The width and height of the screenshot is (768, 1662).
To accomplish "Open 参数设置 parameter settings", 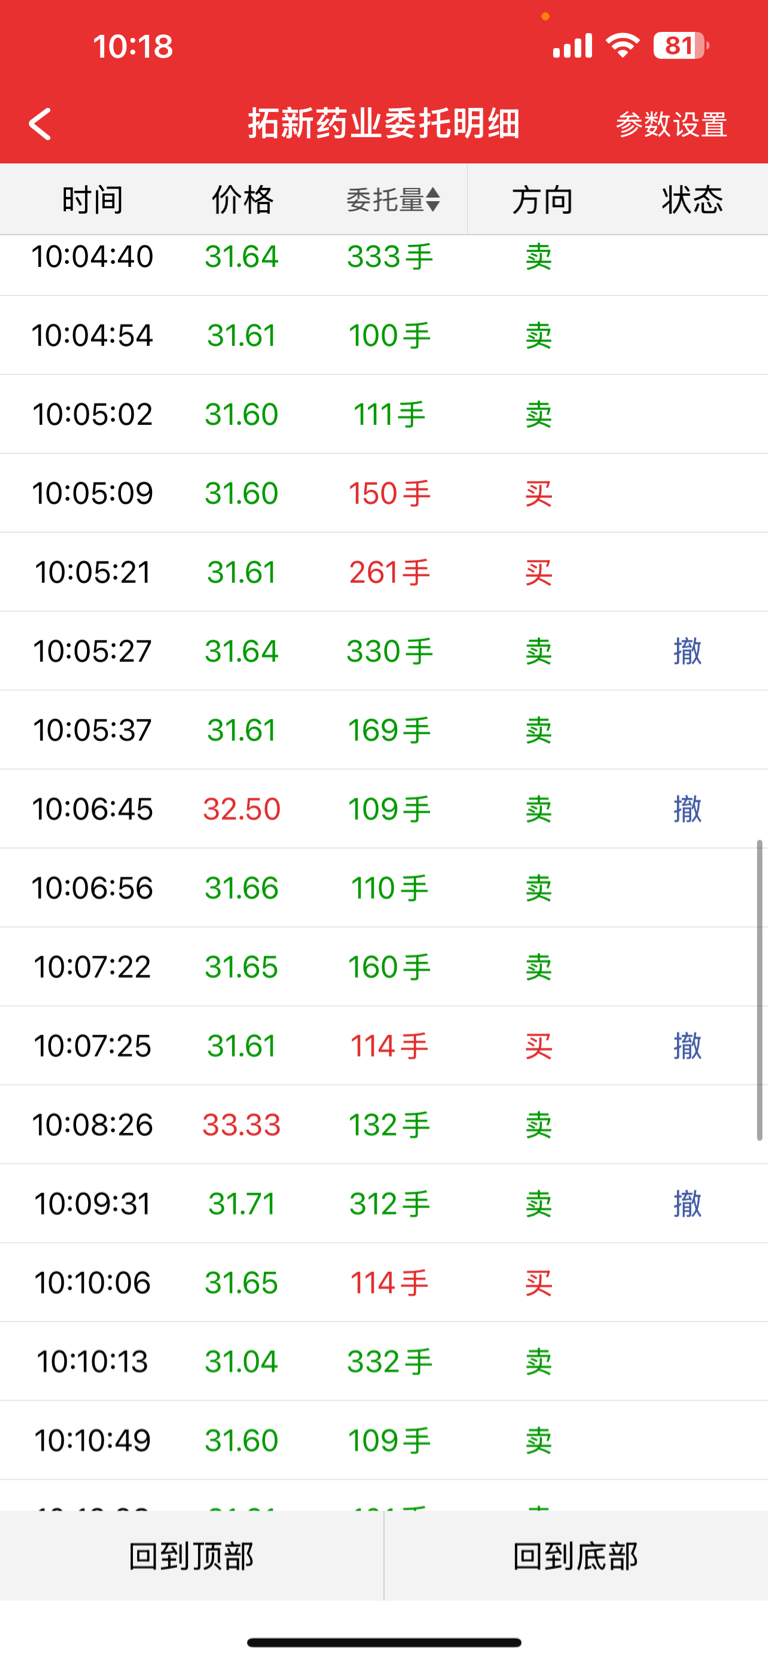I will click(x=671, y=125).
